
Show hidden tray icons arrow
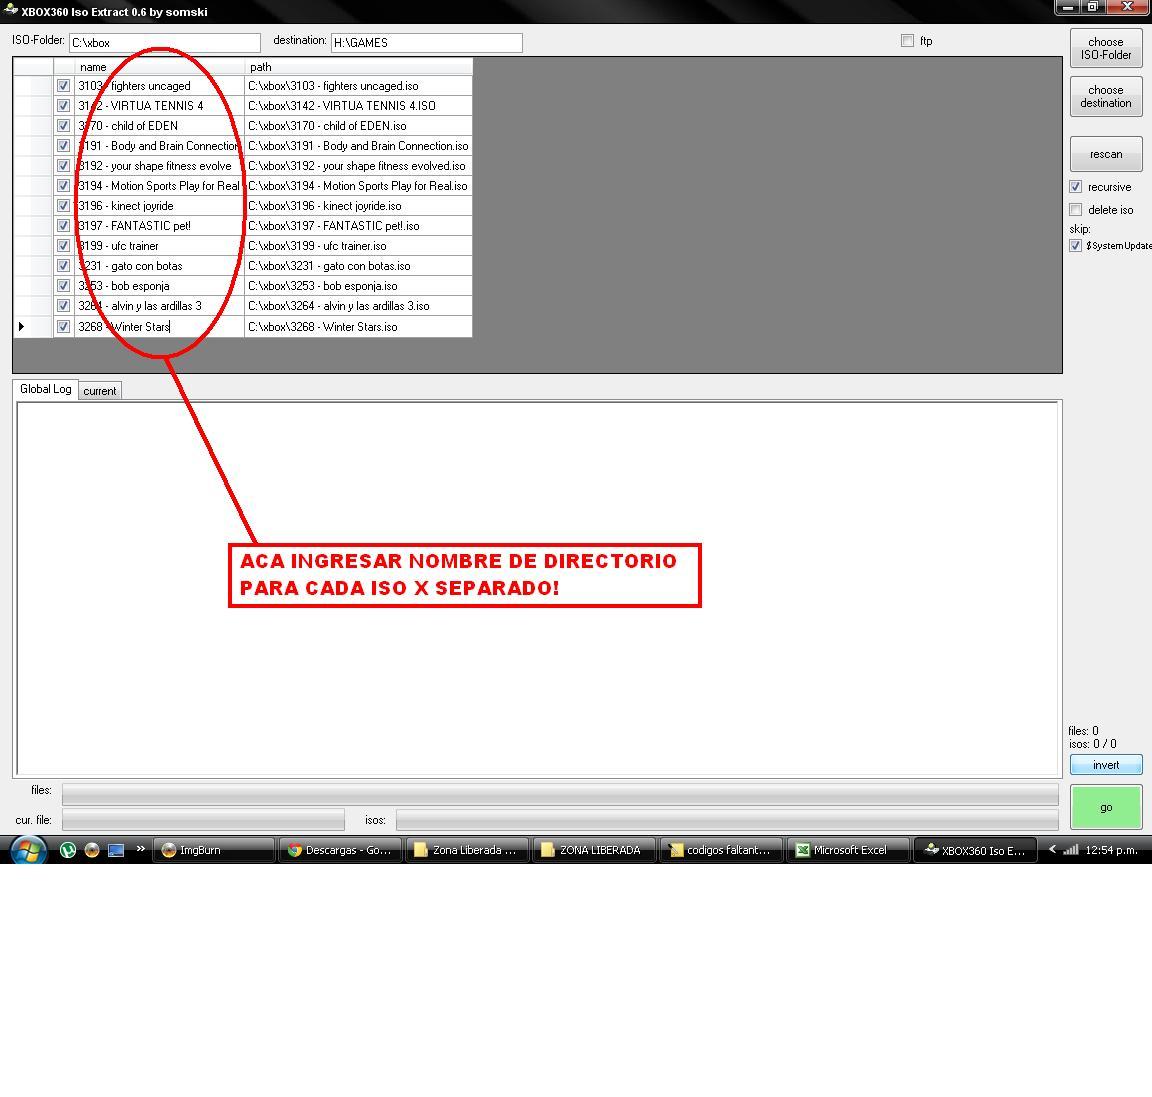pos(1052,849)
